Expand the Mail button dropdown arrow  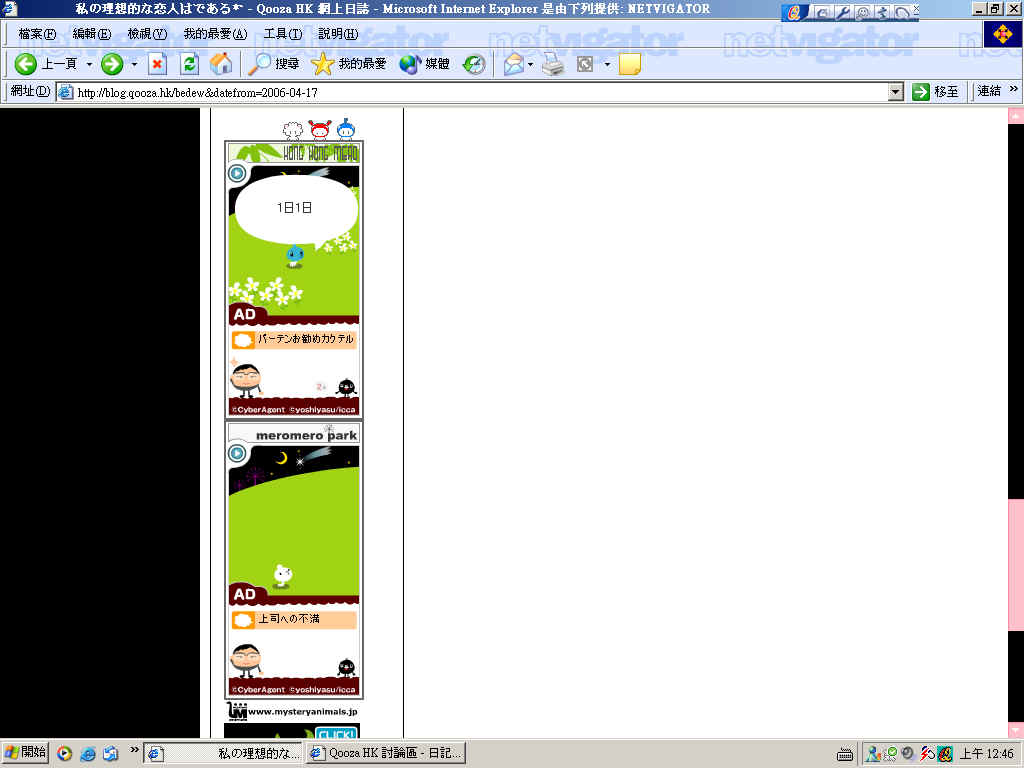(530, 64)
